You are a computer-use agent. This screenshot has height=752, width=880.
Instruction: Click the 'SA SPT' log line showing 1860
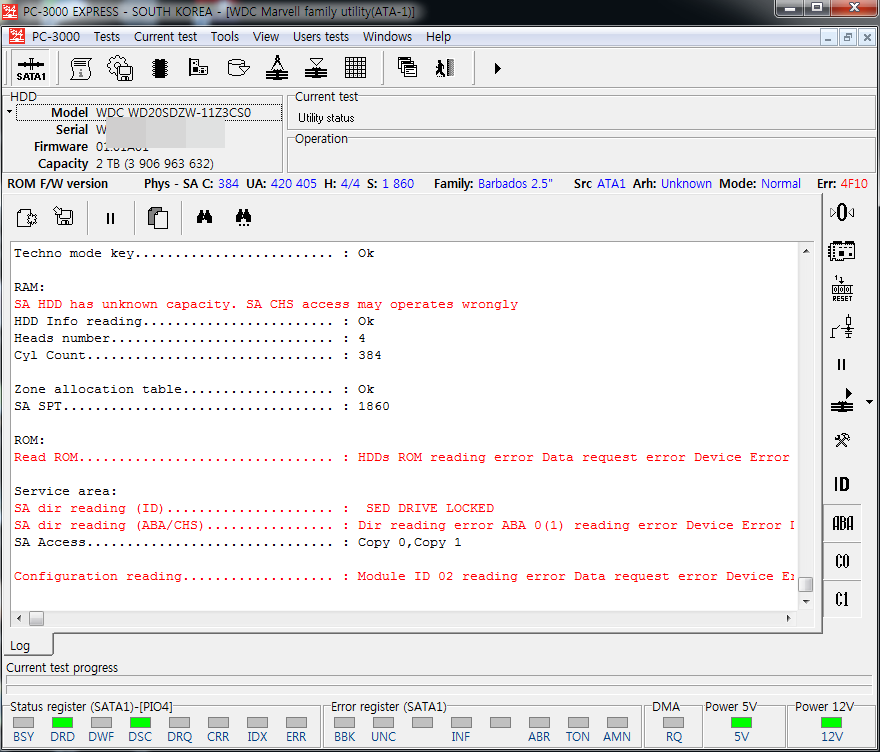[201, 406]
